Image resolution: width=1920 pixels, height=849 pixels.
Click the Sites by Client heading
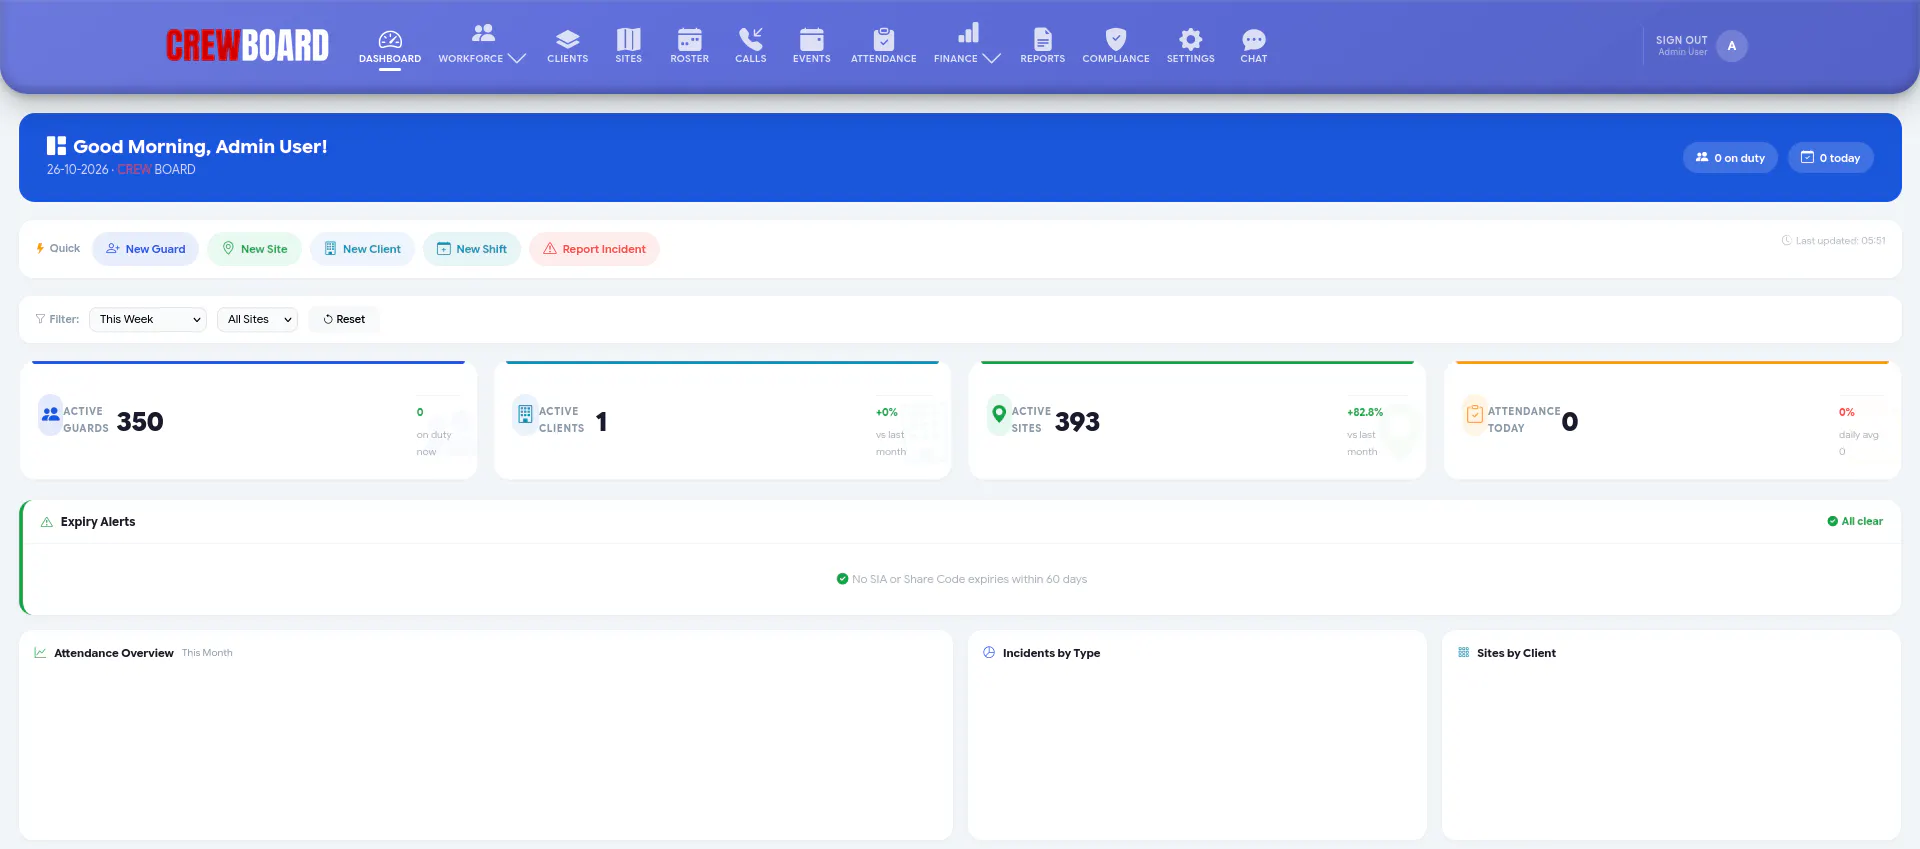(x=1516, y=653)
